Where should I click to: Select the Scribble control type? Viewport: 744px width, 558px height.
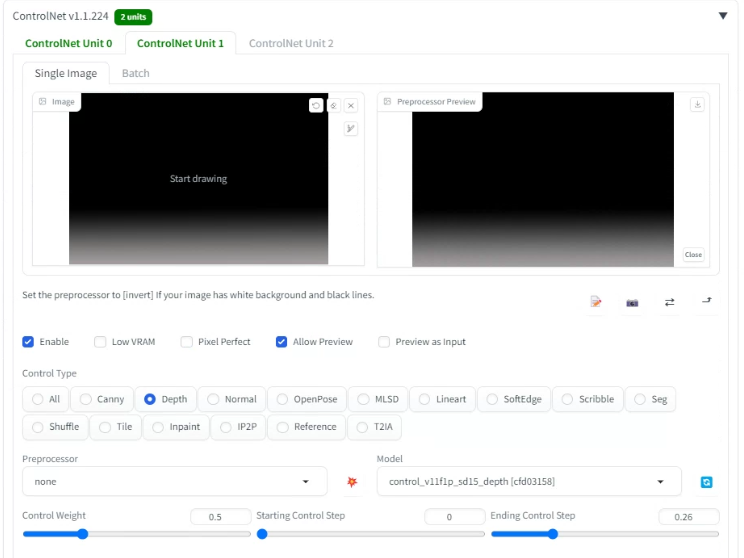tap(587, 399)
